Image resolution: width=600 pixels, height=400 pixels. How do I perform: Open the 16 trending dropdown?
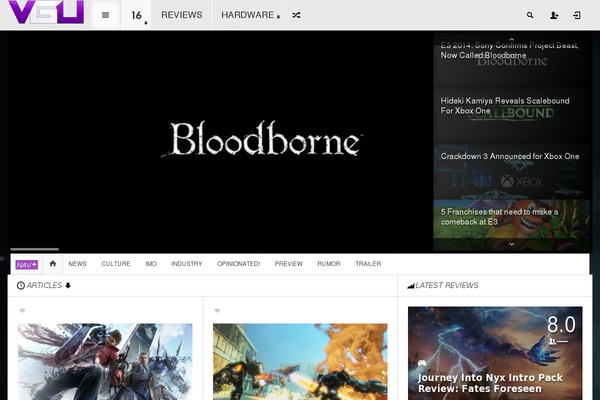click(x=137, y=15)
